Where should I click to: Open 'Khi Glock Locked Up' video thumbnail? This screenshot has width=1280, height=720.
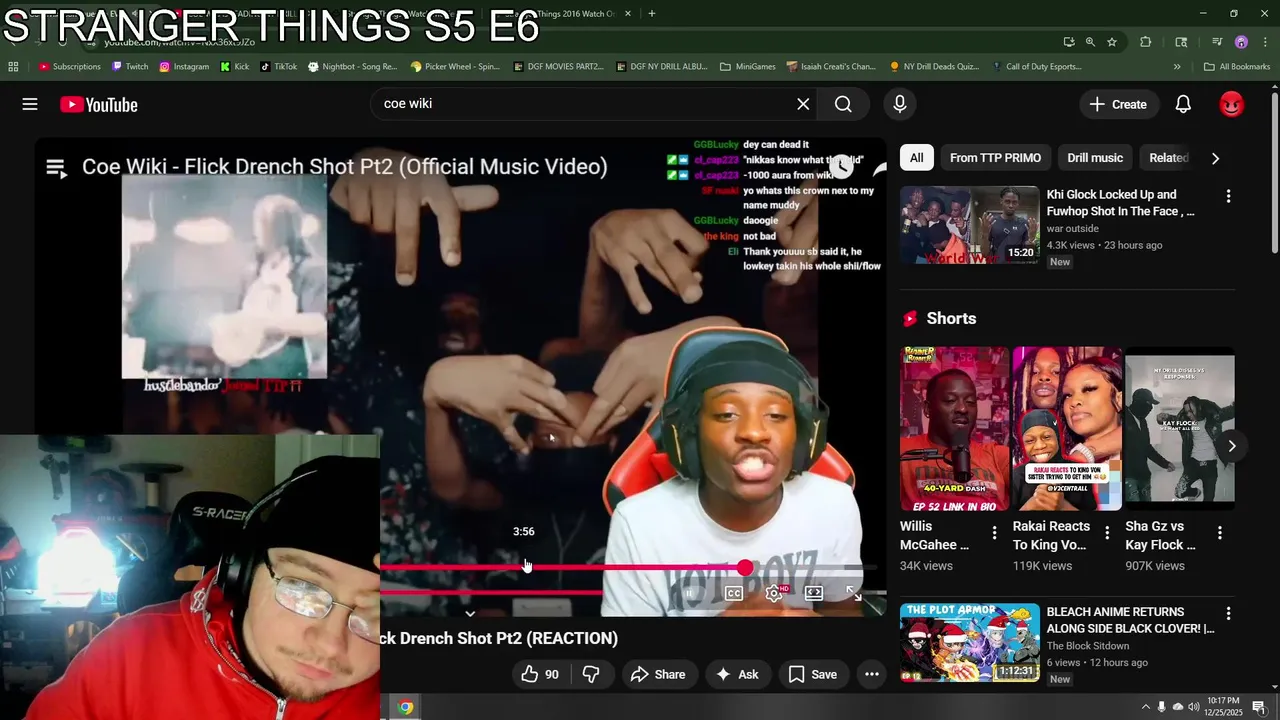pos(970,225)
